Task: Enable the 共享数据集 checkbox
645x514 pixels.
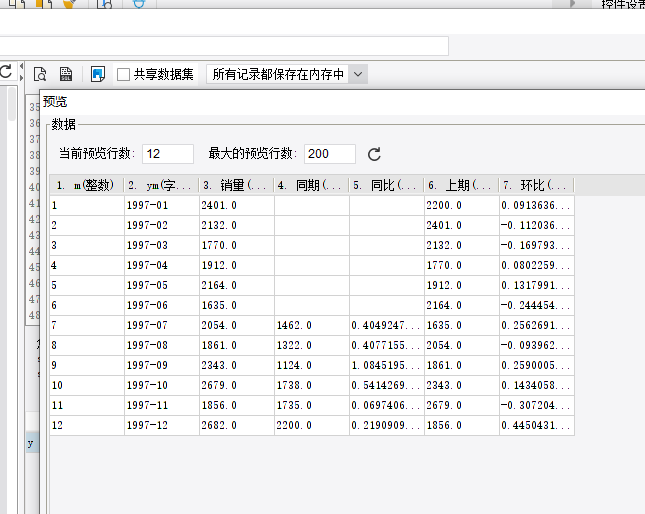Action: click(124, 74)
